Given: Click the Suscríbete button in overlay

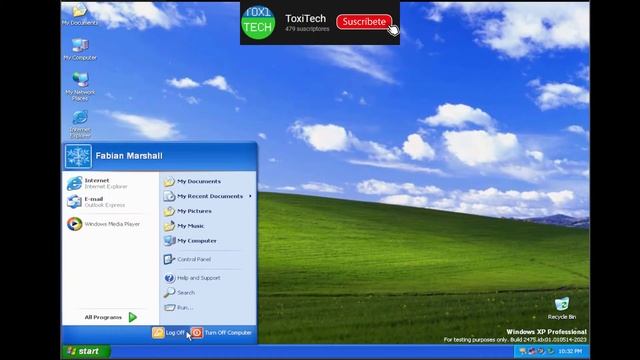Looking at the screenshot, I should pyautogui.click(x=364, y=22).
